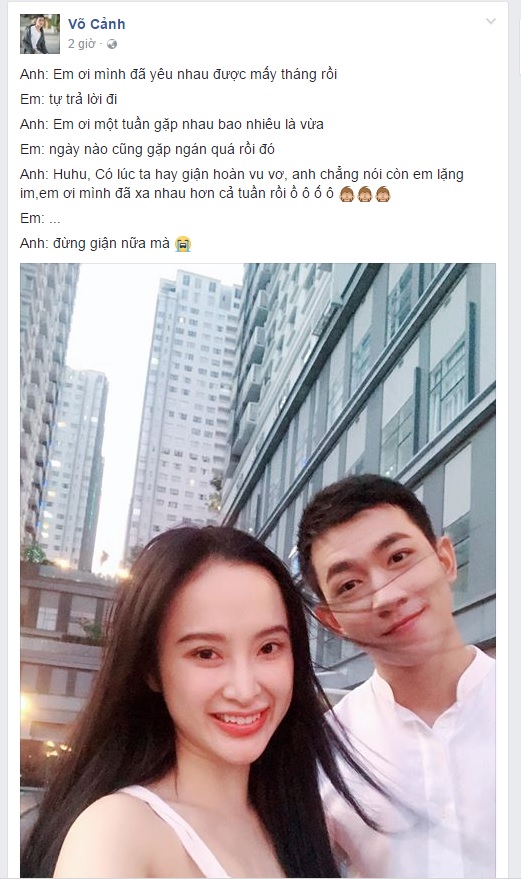Open the post options chevron menu
This screenshot has width=521, height=879.
tap(491, 22)
